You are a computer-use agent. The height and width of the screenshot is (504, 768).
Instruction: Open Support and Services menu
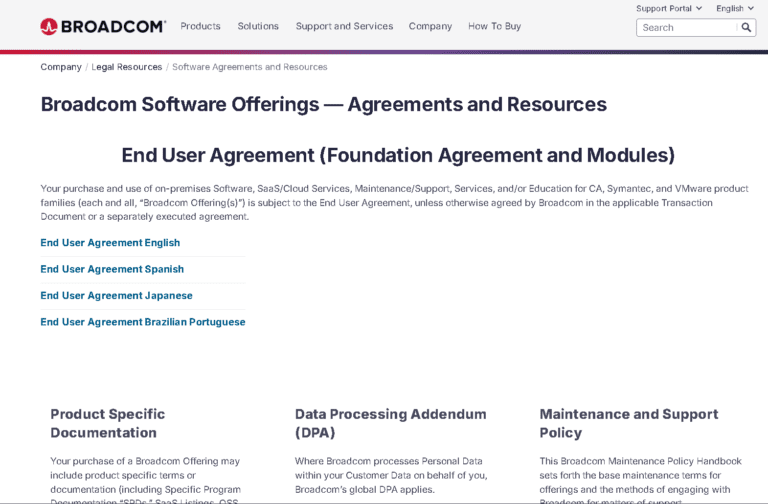tap(344, 26)
